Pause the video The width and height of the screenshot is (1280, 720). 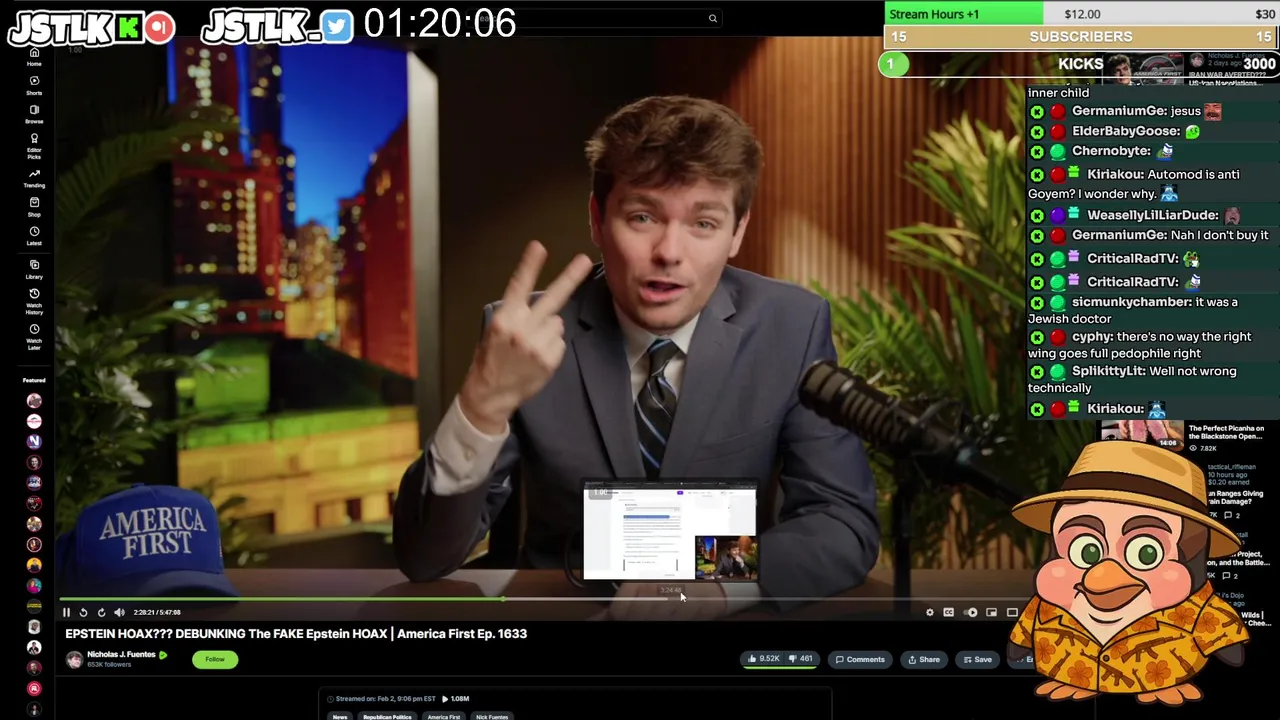(x=66, y=612)
